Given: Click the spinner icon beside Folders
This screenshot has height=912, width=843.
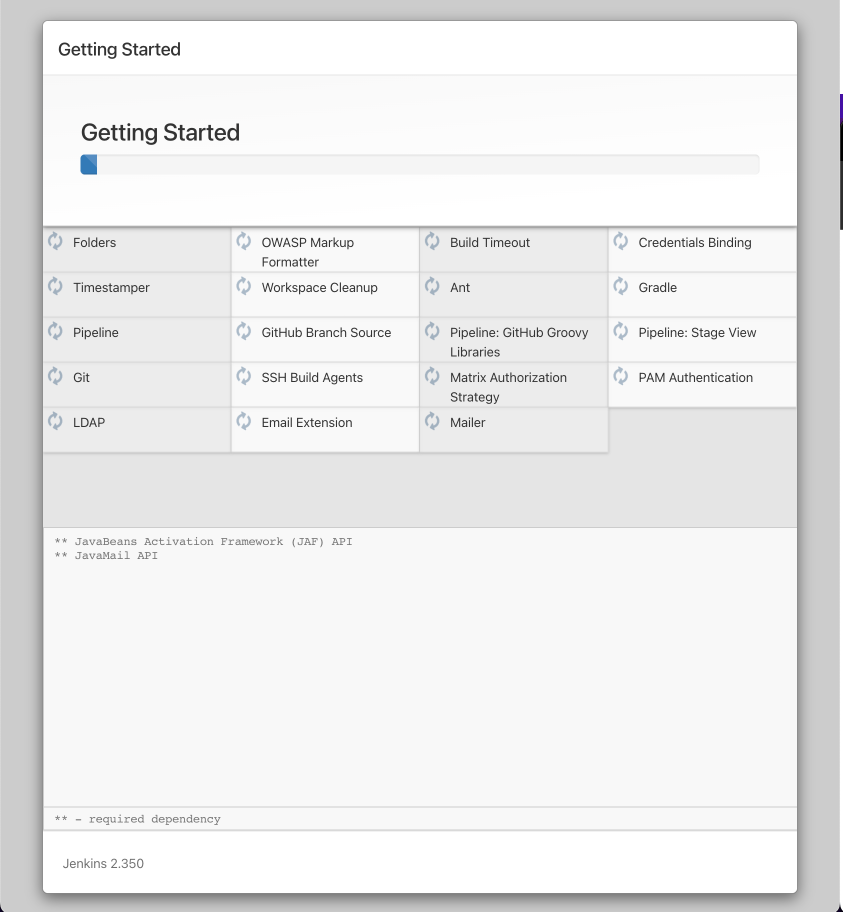Looking at the screenshot, I should (55, 241).
